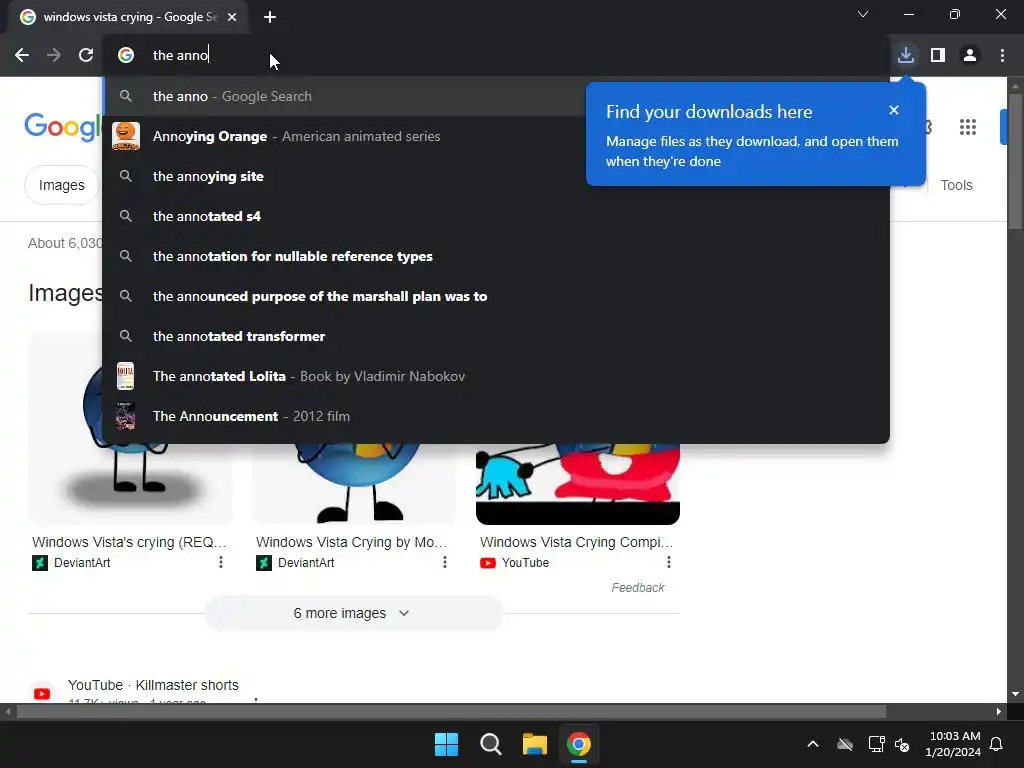Expand '6 more images'
This screenshot has height=768, width=1024.
(353, 613)
